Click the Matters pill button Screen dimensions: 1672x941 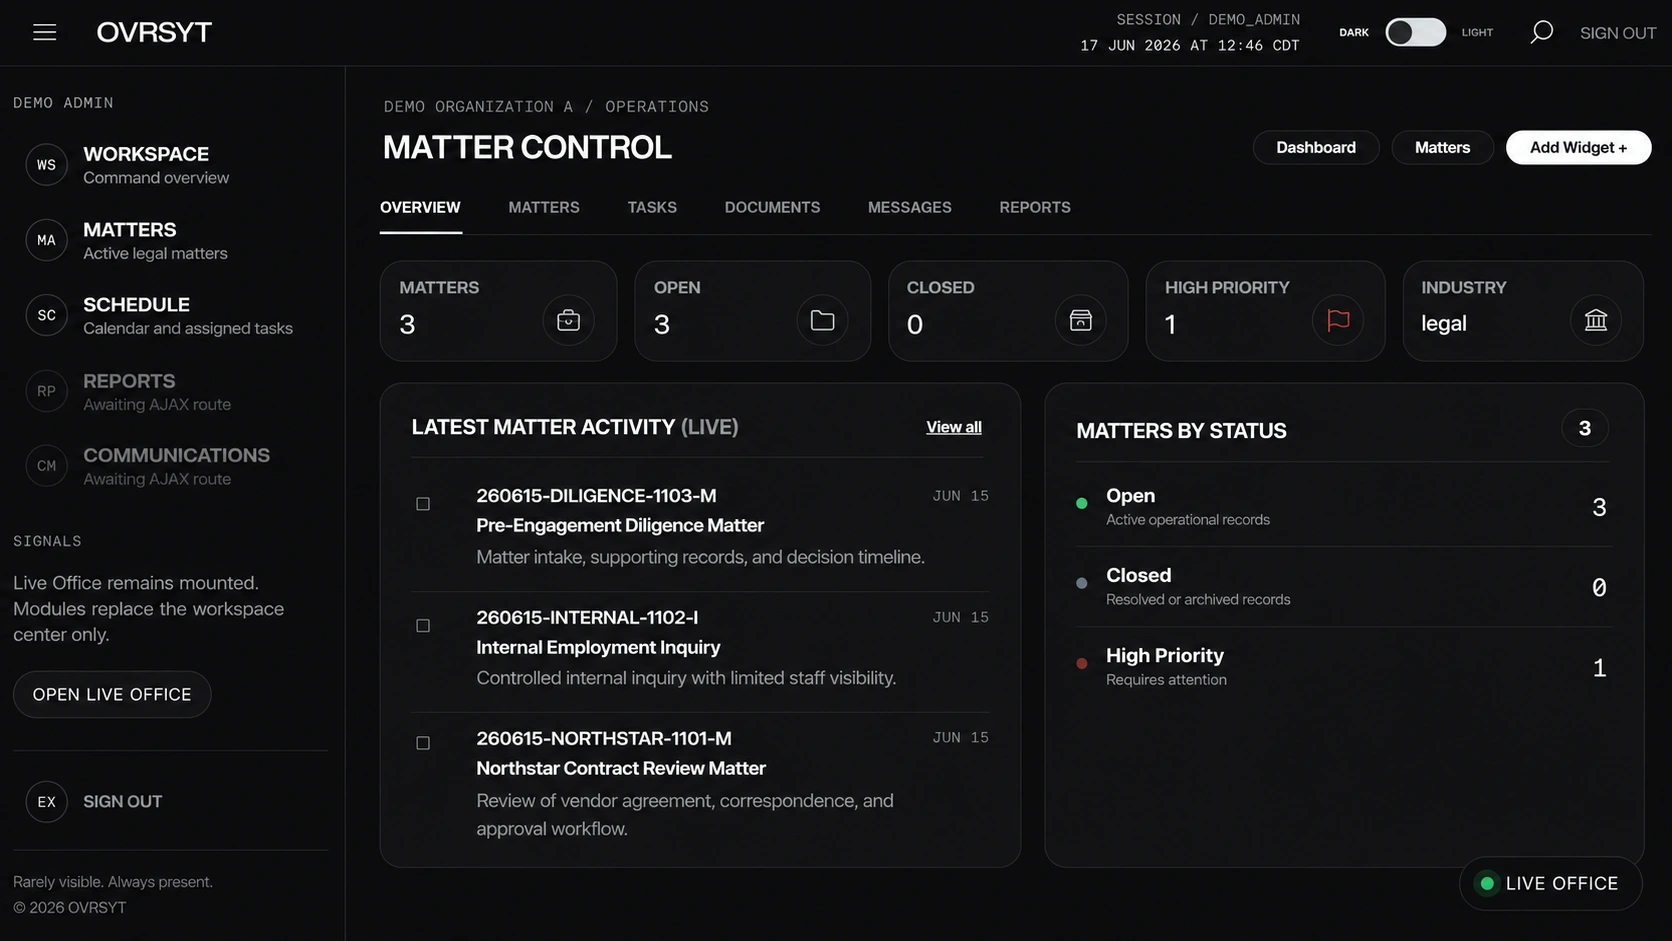[1442, 148]
